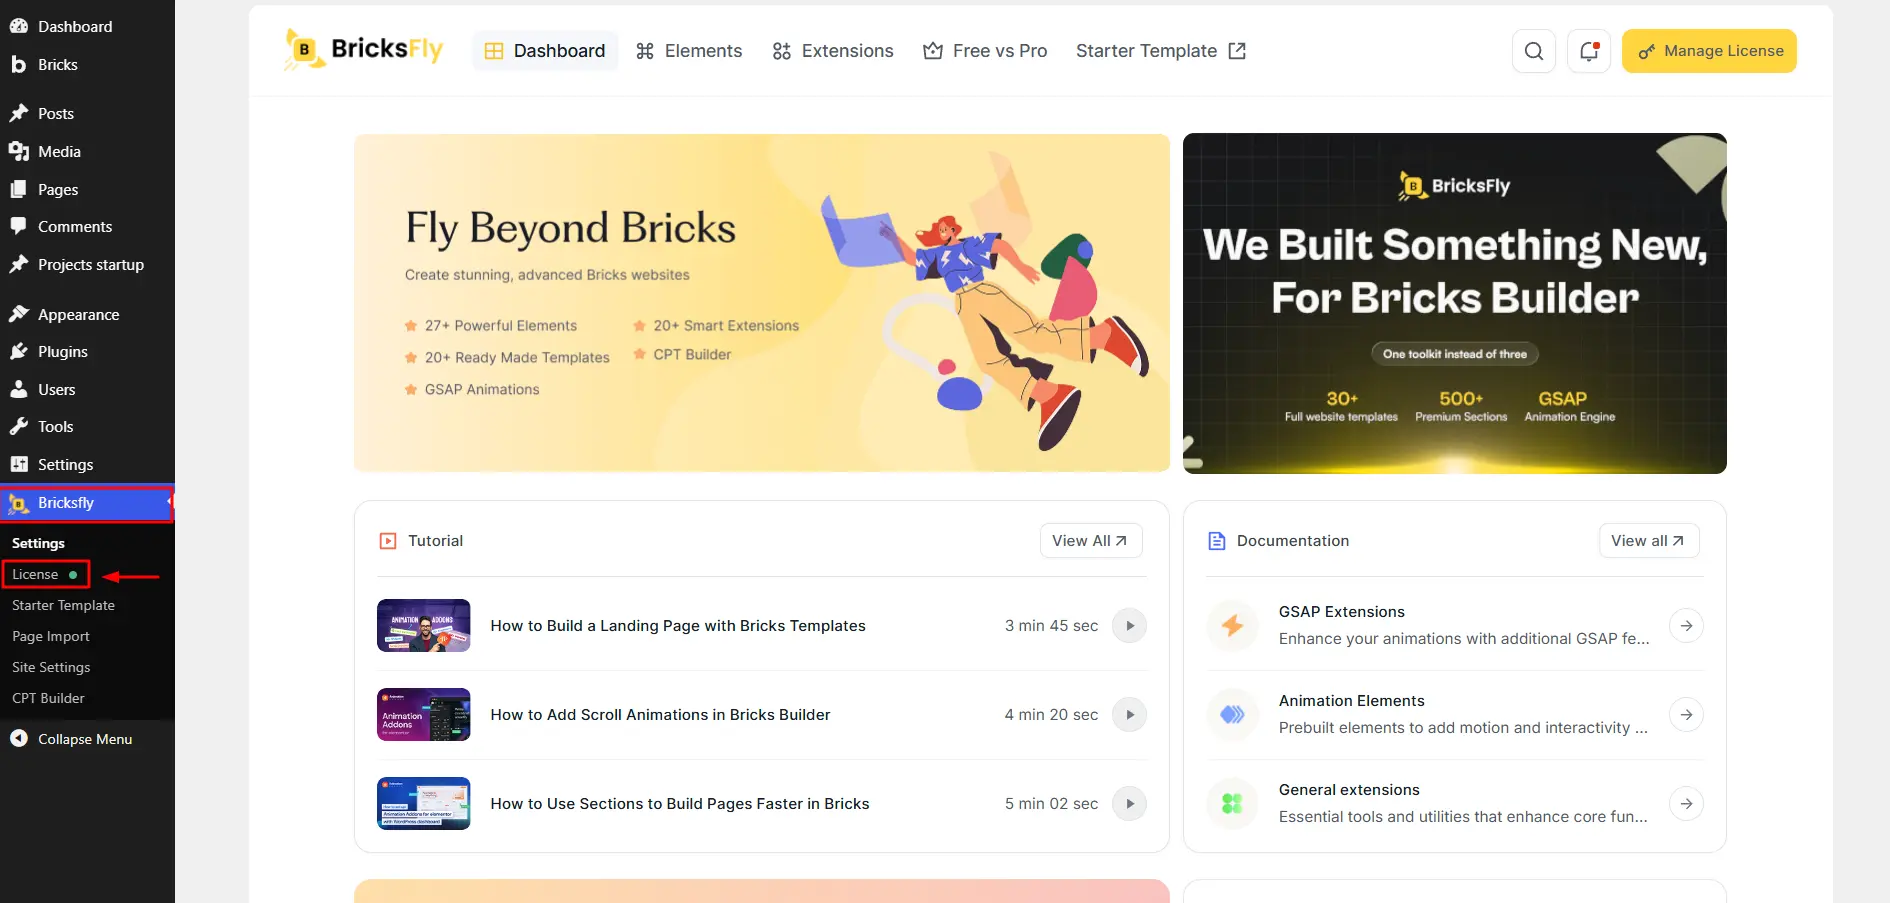Click the Documentation section file icon
This screenshot has width=1890, height=903.
[x=1217, y=541]
